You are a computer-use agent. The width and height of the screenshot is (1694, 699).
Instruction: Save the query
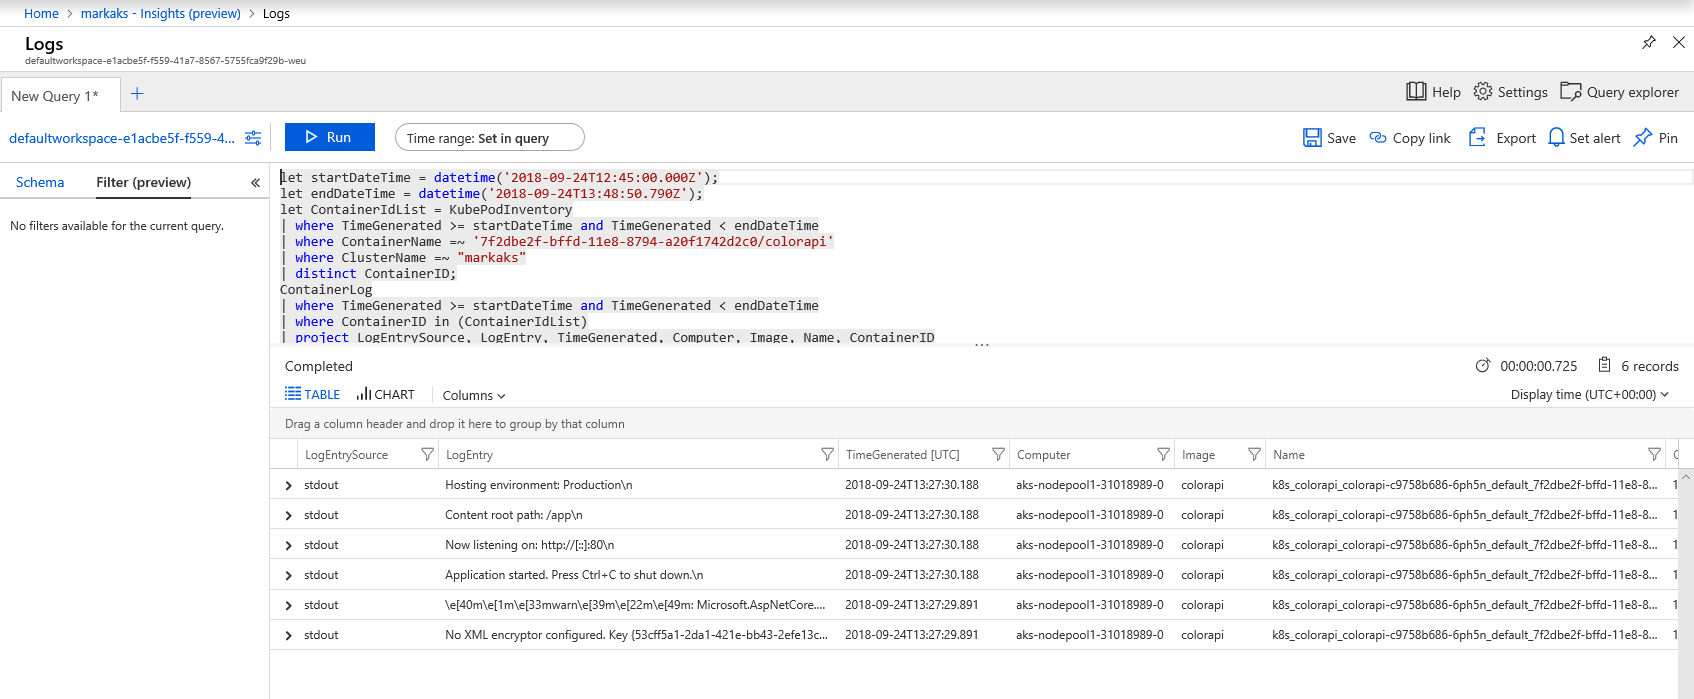pos(1329,138)
